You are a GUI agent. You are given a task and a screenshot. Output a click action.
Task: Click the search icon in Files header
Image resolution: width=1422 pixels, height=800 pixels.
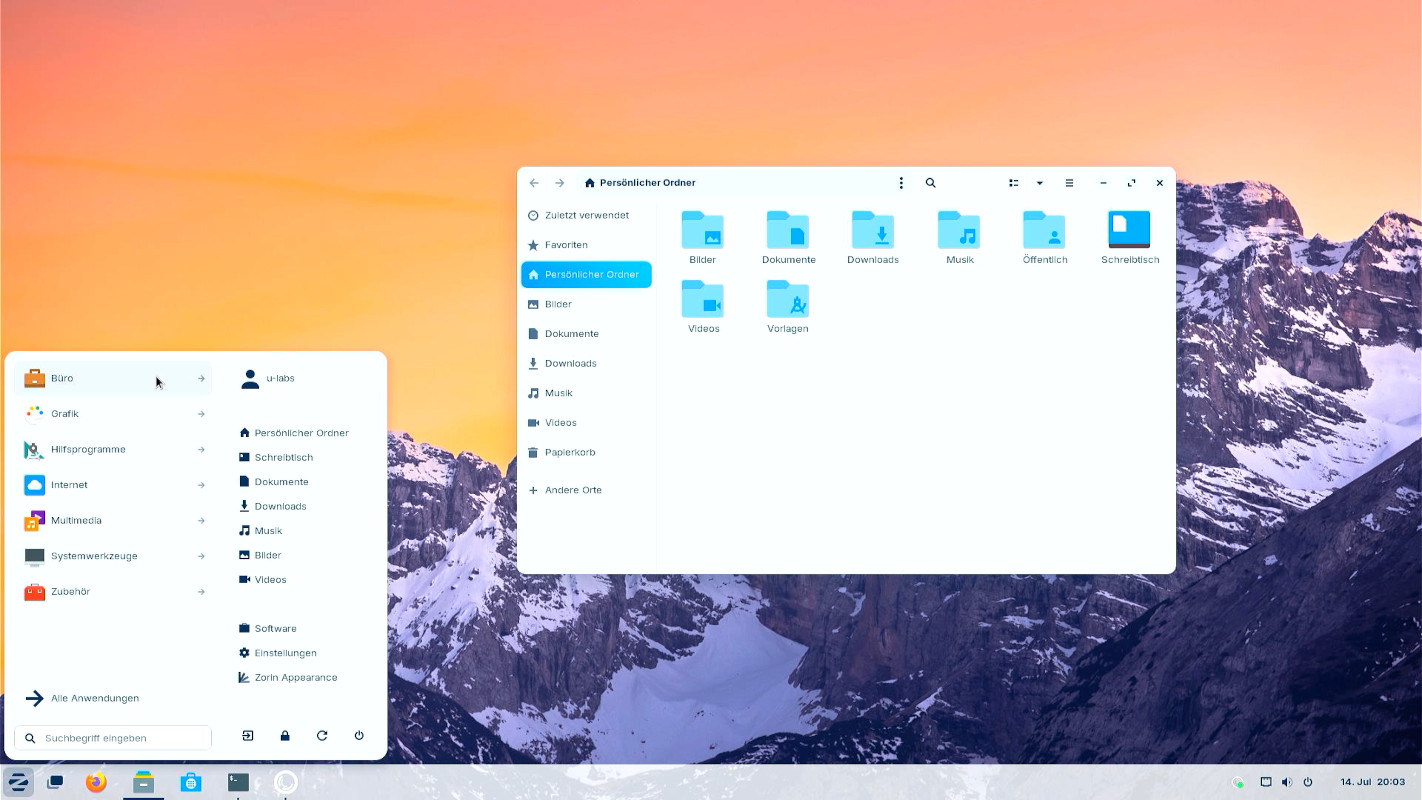click(x=930, y=183)
